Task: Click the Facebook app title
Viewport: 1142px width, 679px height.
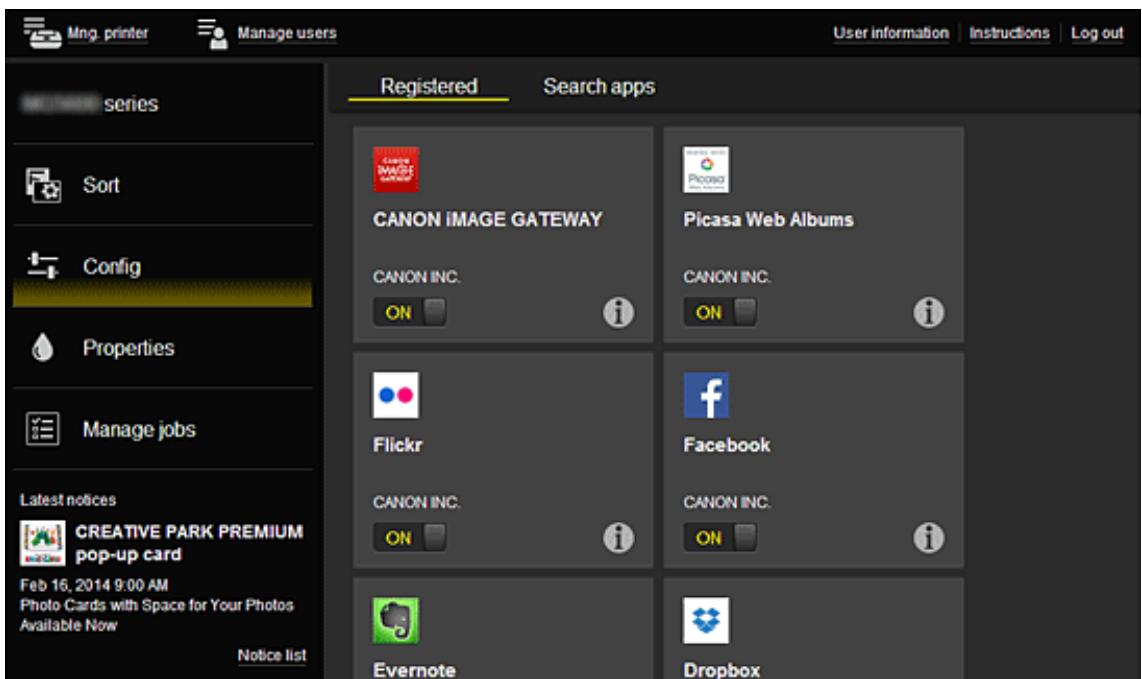Action: (727, 444)
